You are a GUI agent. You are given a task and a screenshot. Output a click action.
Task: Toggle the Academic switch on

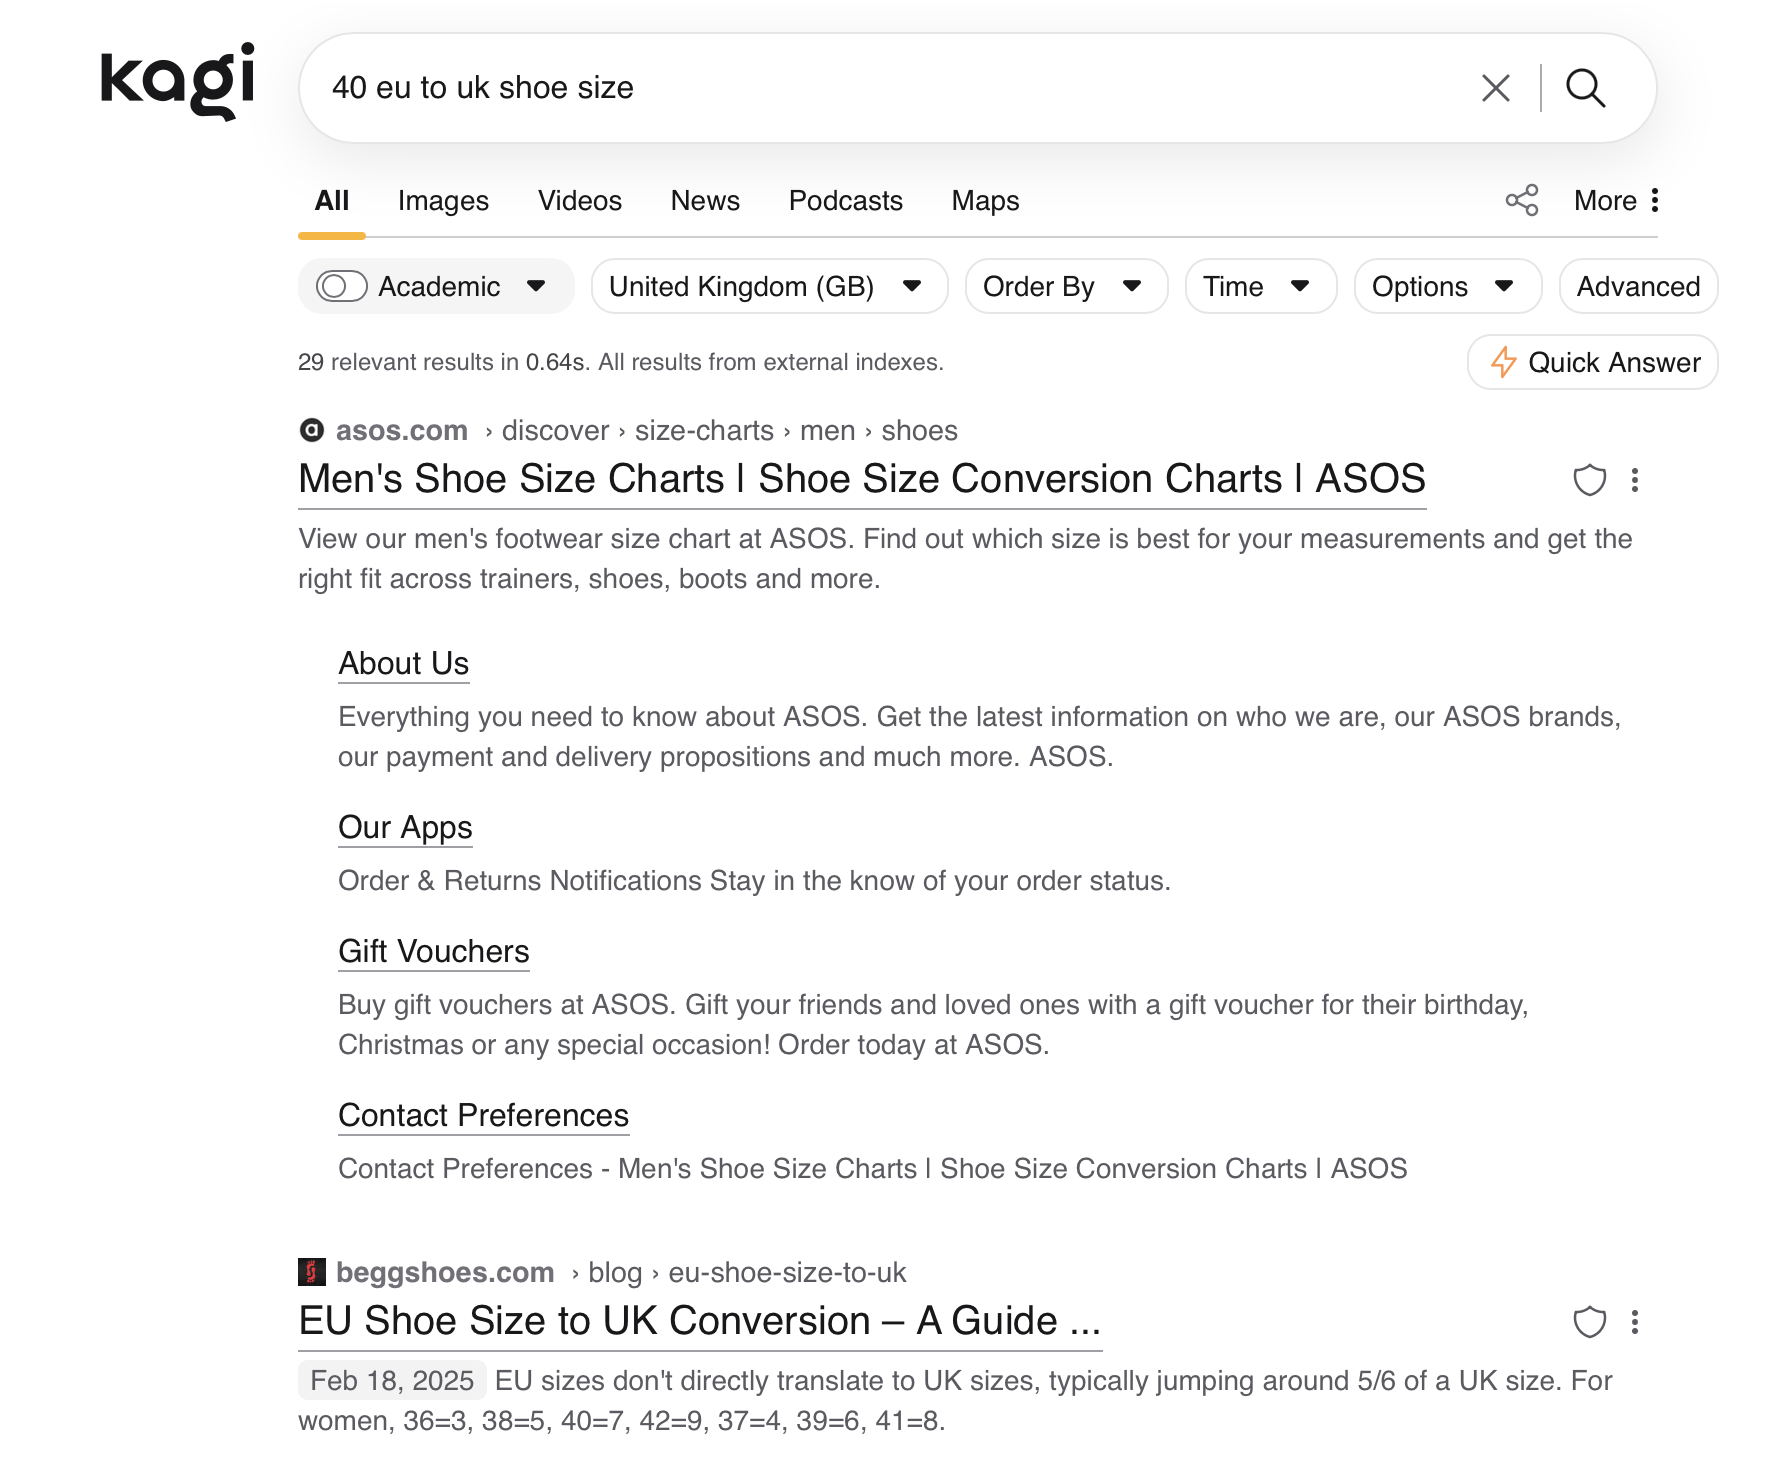[x=342, y=287]
